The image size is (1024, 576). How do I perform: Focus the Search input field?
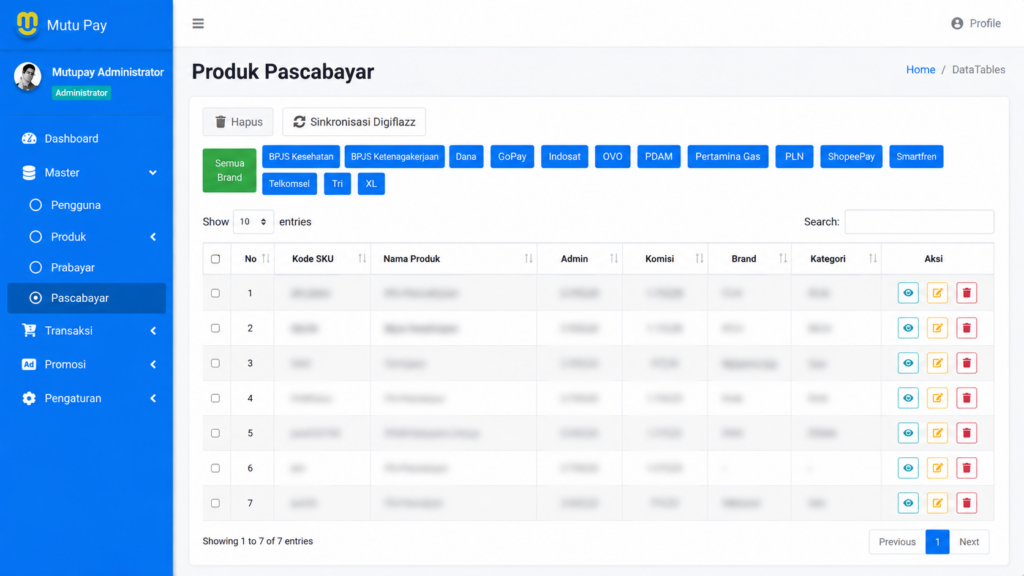919,222
